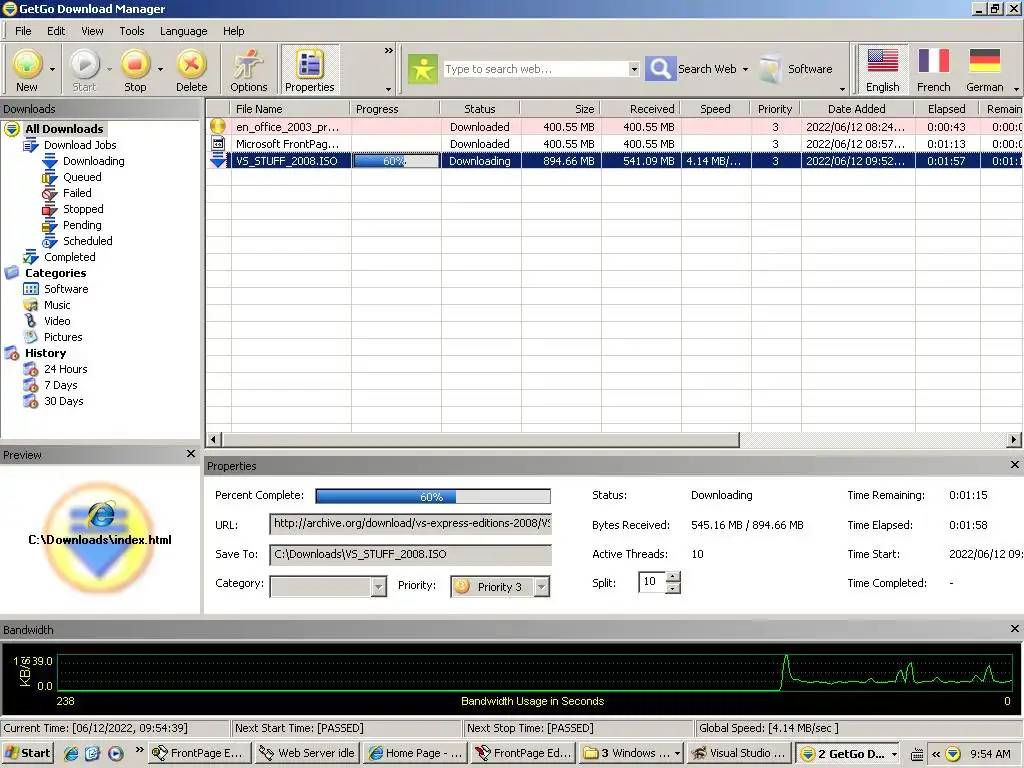Open the language toolbar options arrow

(x=1016, y=89)
